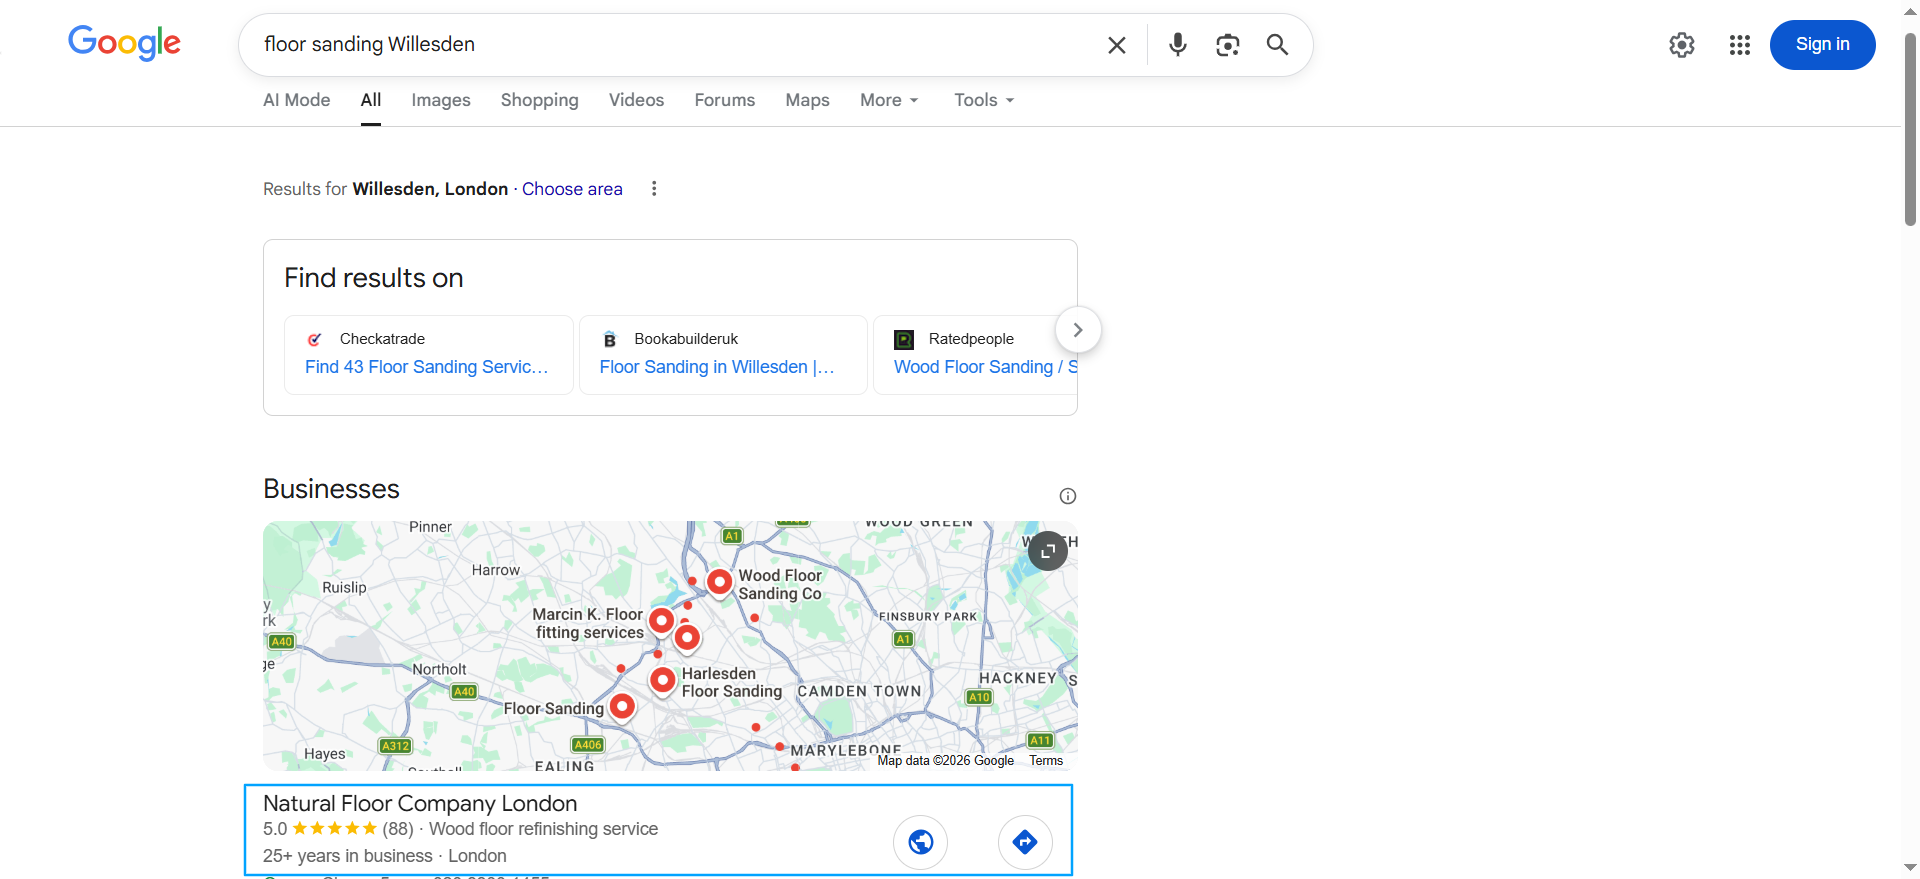Screen dimensions: 1920x879
Task: Open the Ratedpeople Wood Floor Sanding link
Action: pos(985,367)
